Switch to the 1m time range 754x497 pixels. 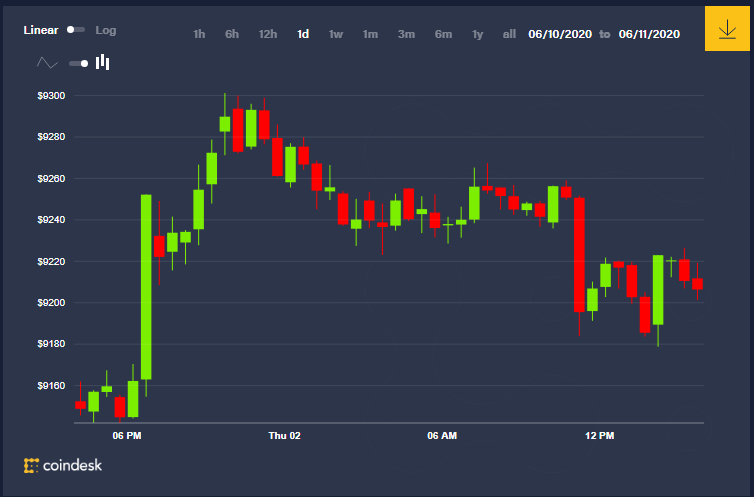coord(370,34)
